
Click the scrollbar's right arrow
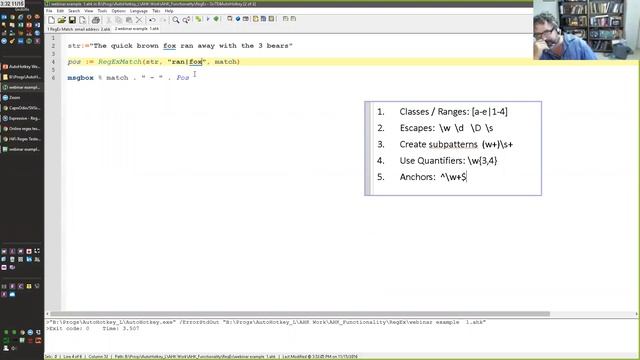coord(637,314)
